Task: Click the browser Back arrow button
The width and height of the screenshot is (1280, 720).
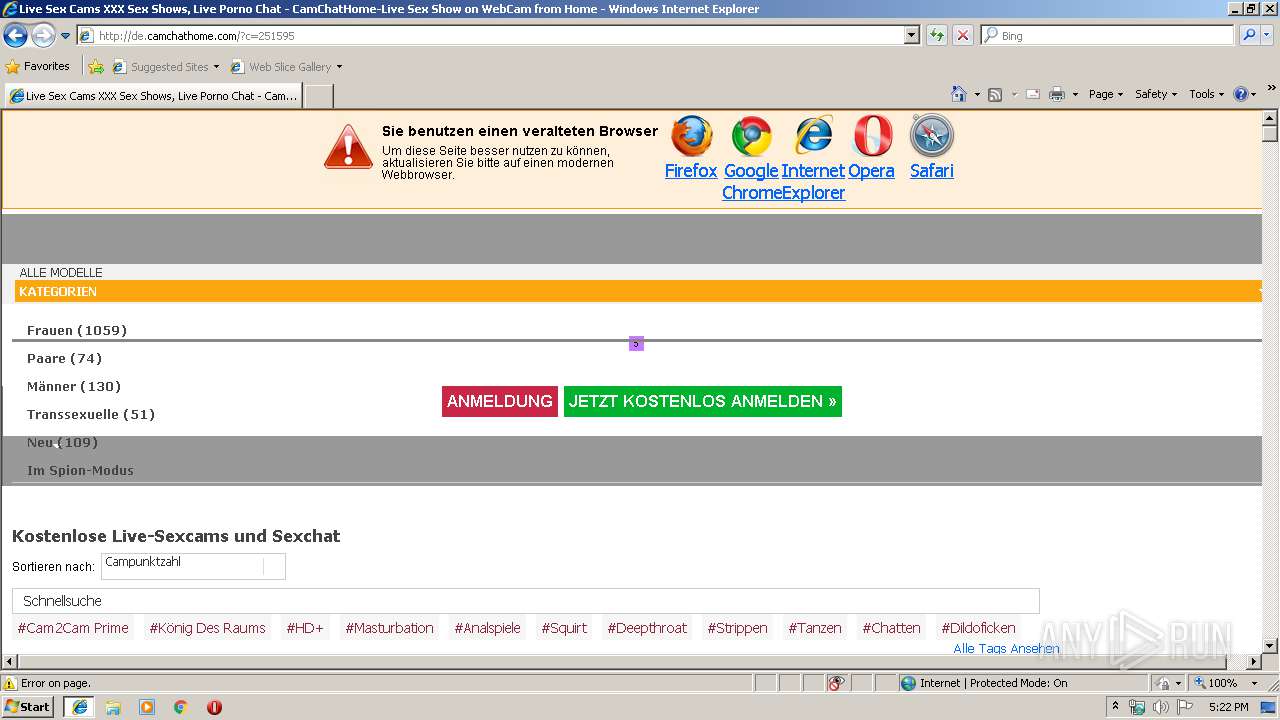Action: pos(15,36)
